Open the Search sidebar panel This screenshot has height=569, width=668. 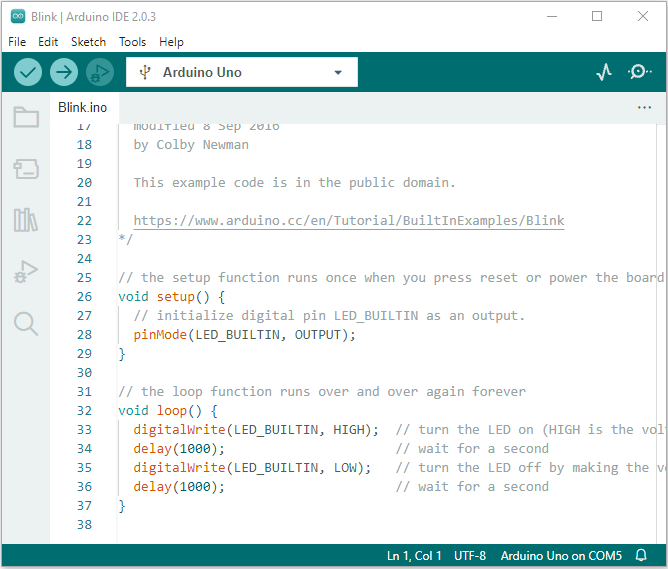tap(26, 324)
